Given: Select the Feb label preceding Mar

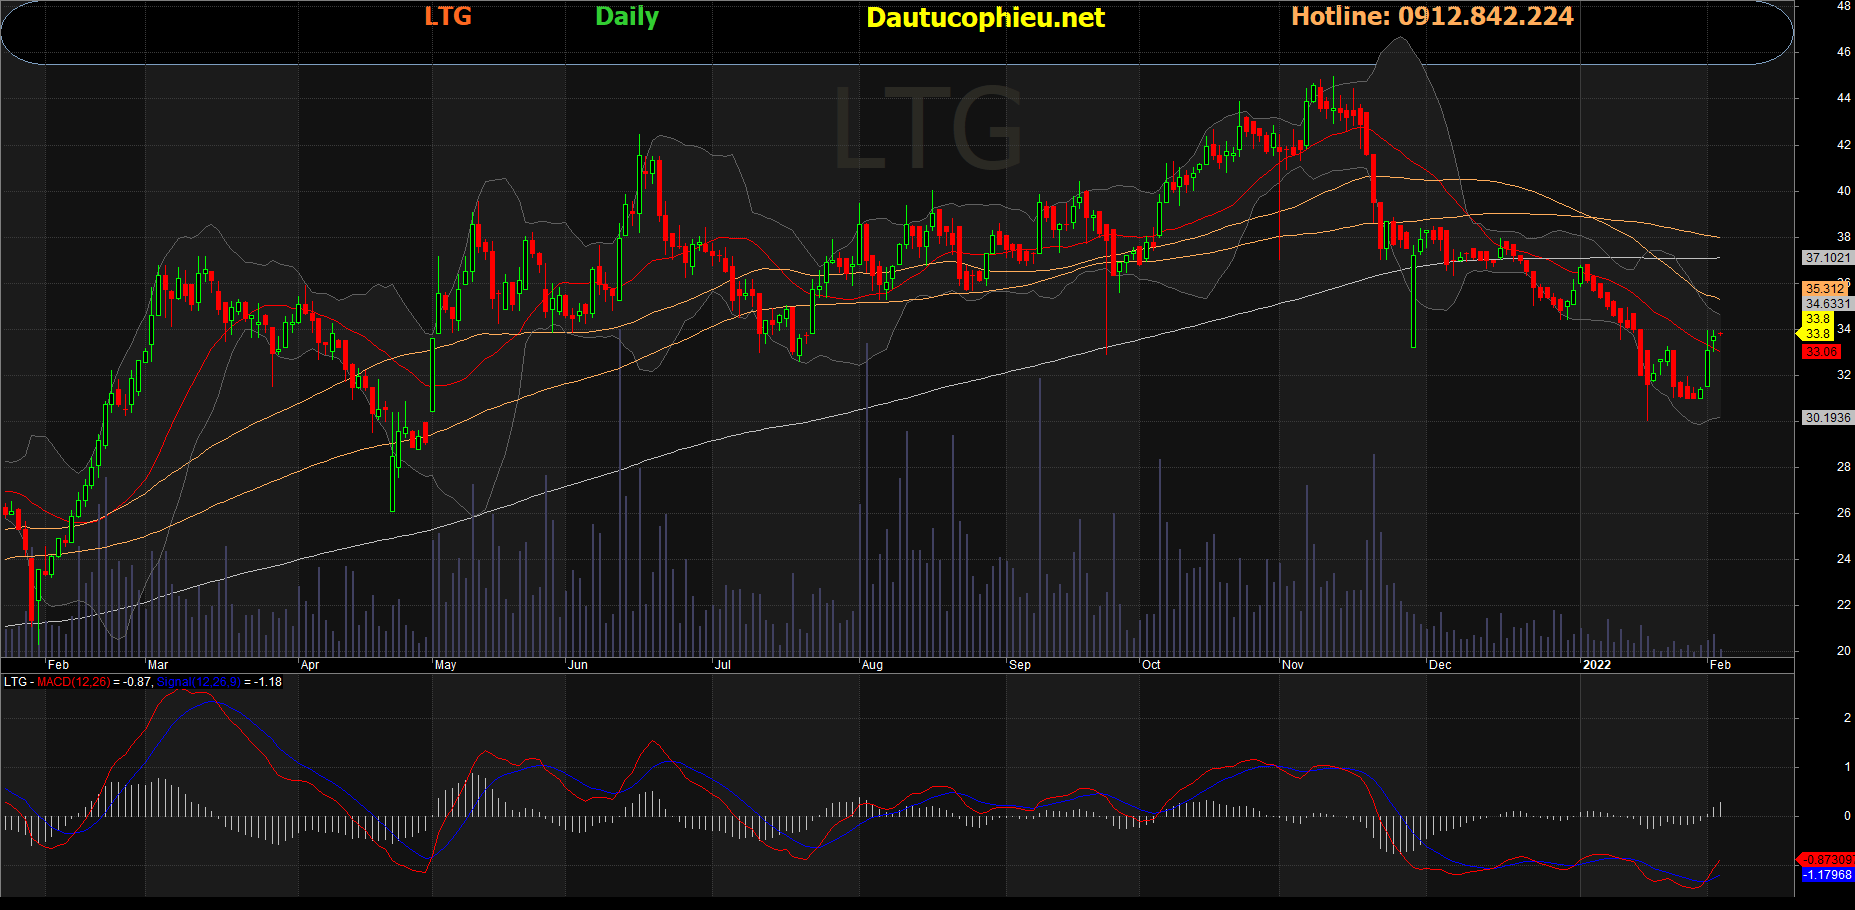Looking at the screenshot, I should (59, 665).
